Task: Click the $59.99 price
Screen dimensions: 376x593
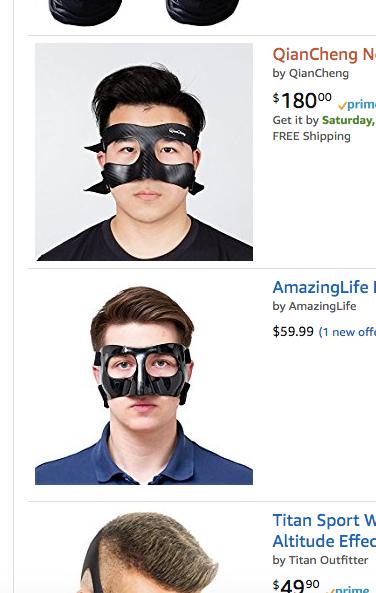Action: point(293,332)
